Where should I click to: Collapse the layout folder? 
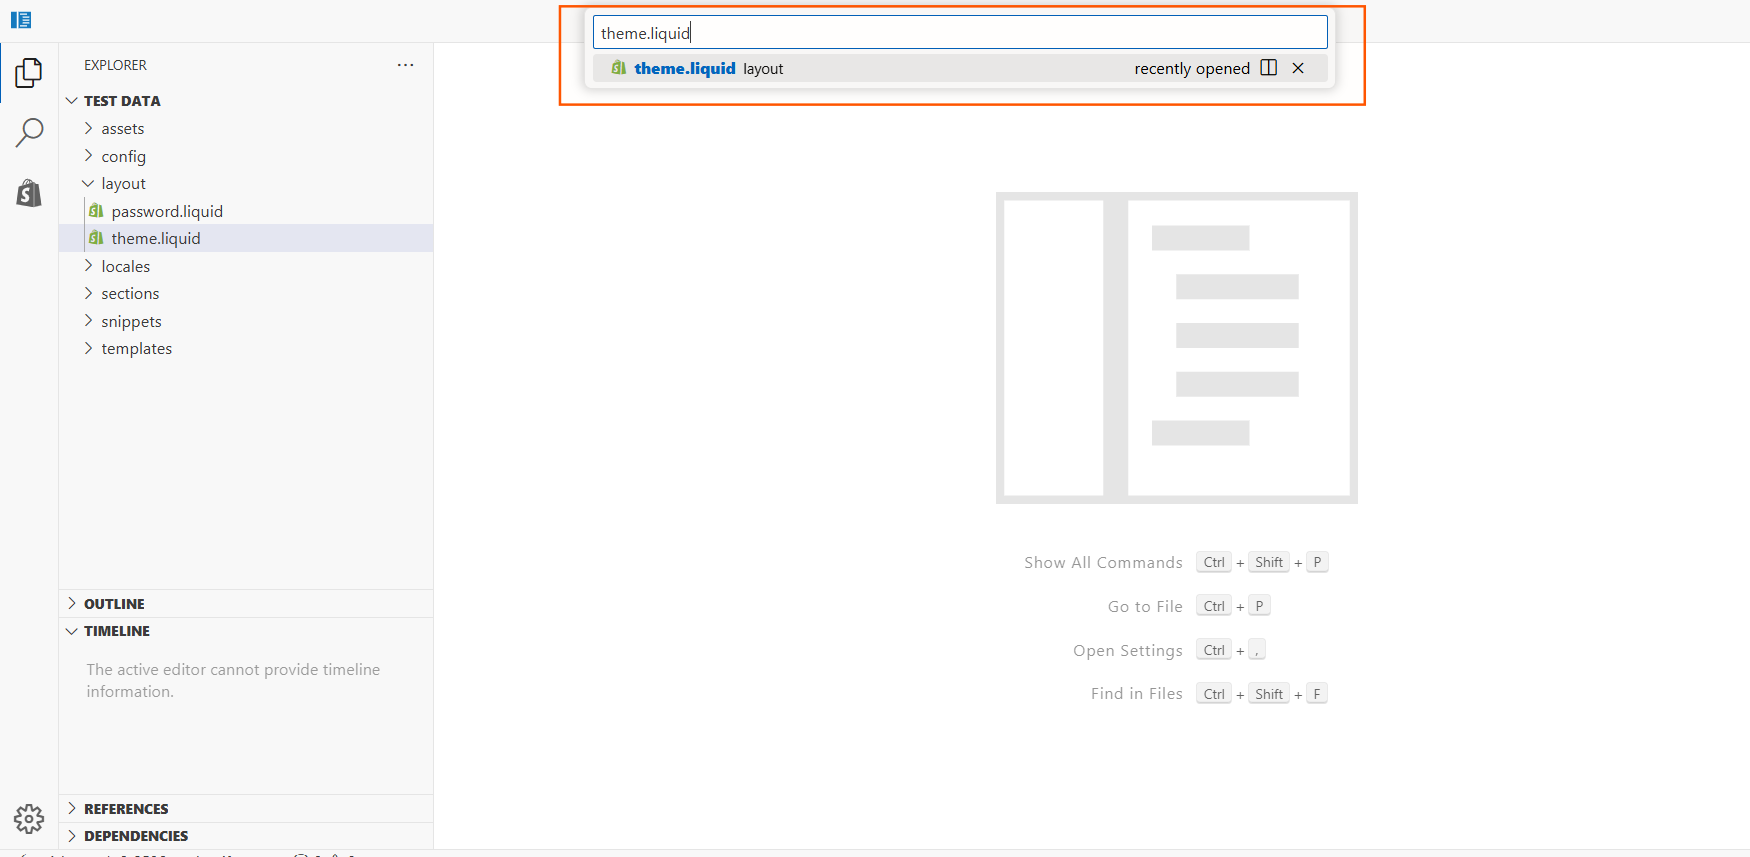[x=123, y=184]
